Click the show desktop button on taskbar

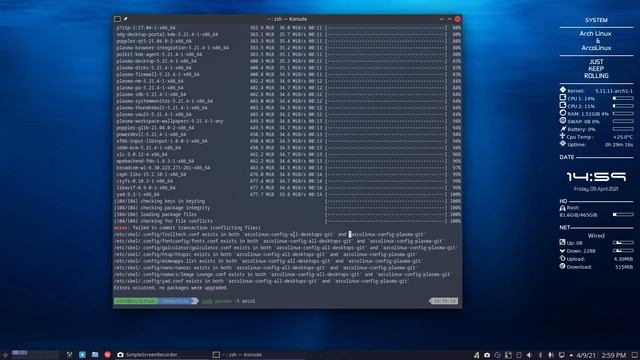click(x=635, y=355)
